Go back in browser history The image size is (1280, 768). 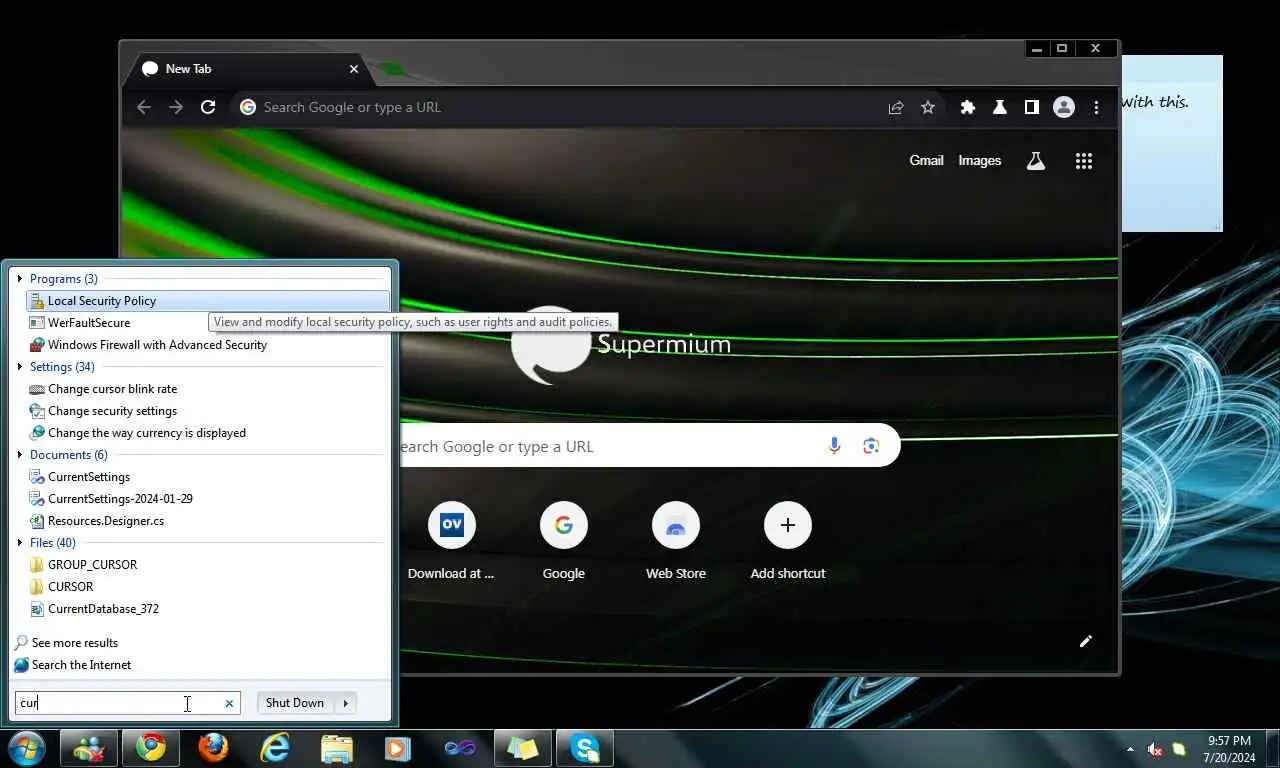coord(144,107)
